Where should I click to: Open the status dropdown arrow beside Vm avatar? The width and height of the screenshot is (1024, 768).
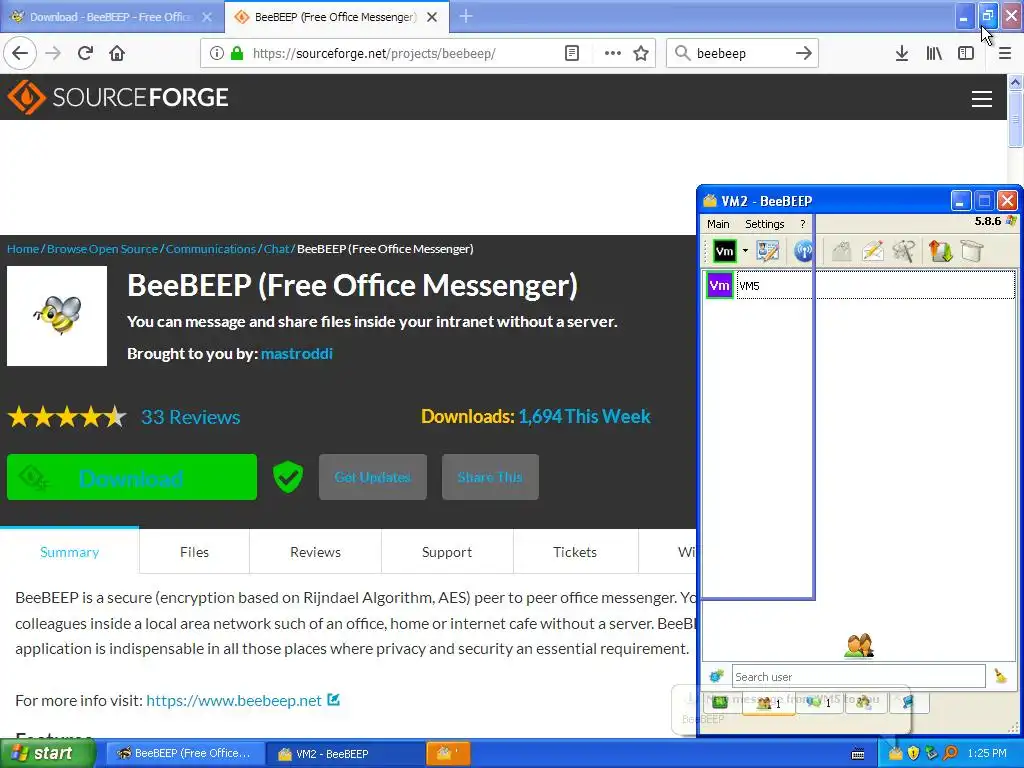coord(745,251)
